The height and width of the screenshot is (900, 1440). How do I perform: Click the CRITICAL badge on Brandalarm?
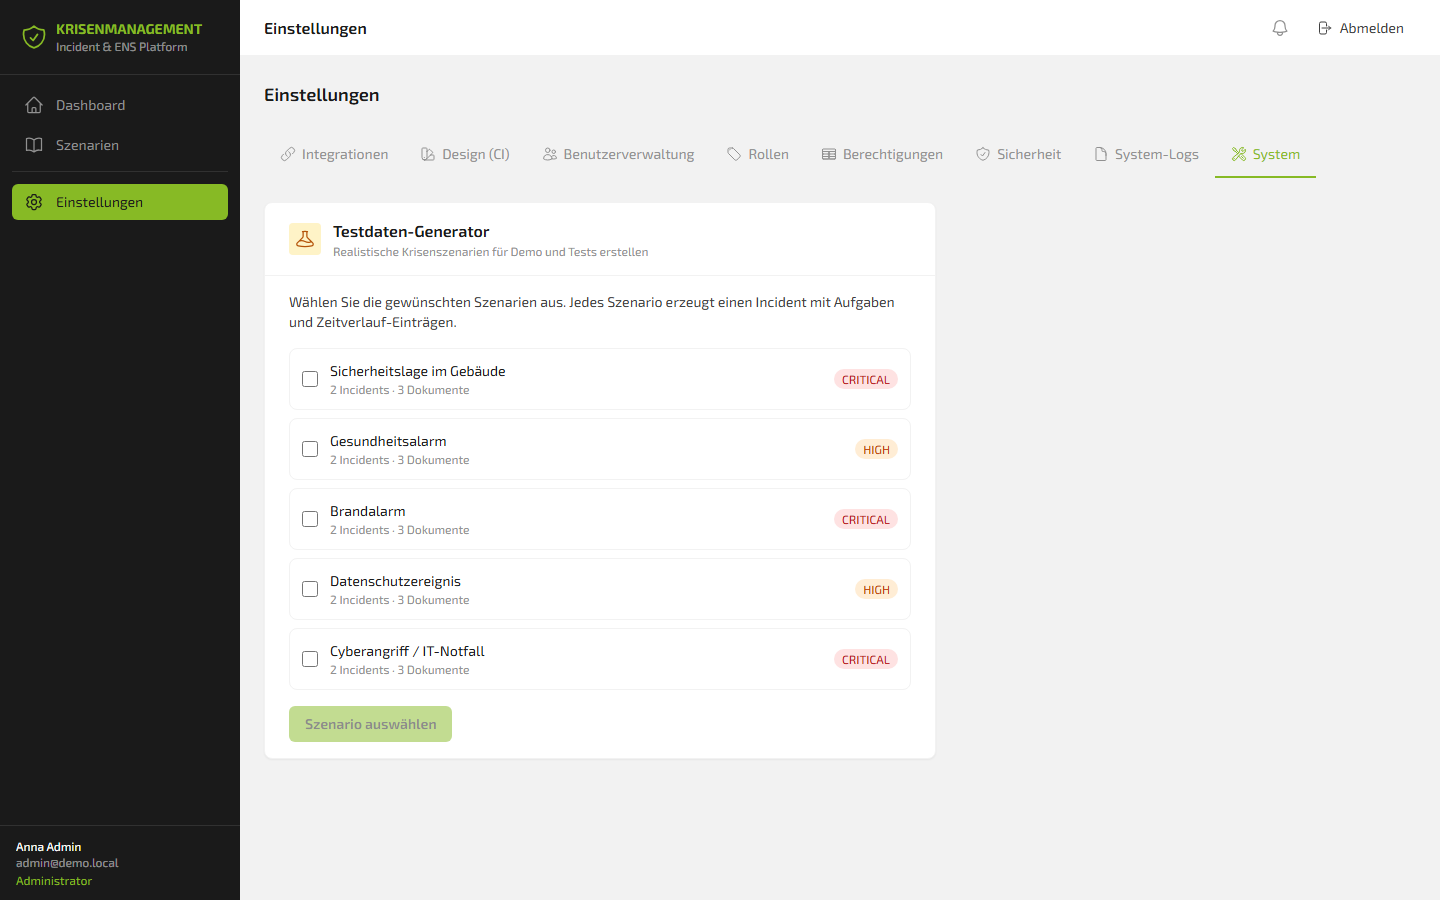click(x=866, y=519)
